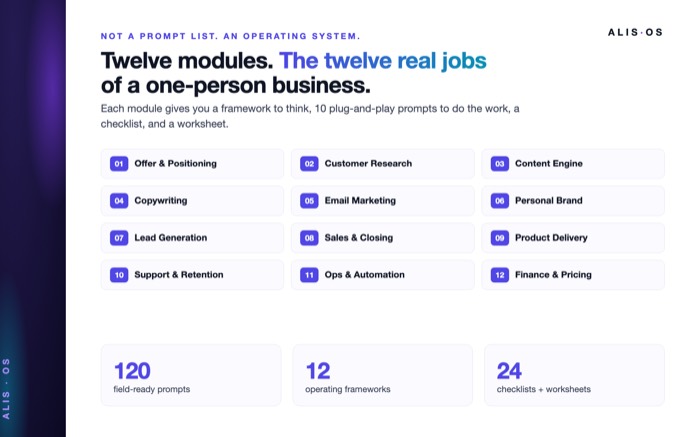Click the 01 number badge
700x437 pixels.
[x=119, y=164]
